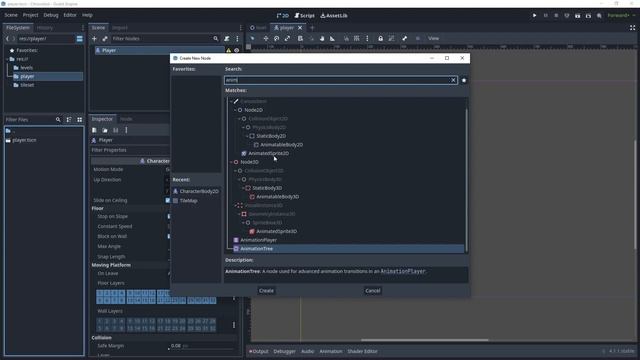Collapse the StaticBody2D branch
The height and width of the screenshot is (360, 640).
point(247,136)
